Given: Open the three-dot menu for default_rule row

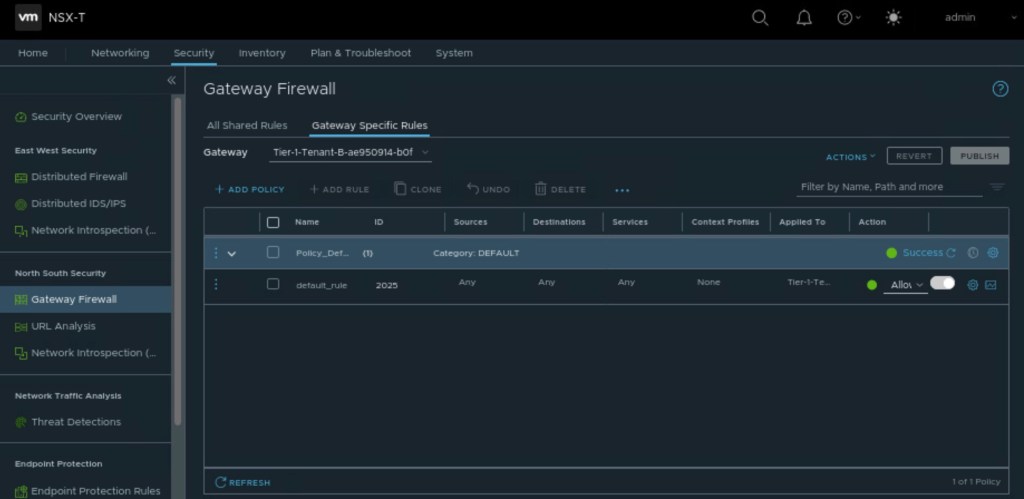Looking at the screenshot, I should pos(216,284).
